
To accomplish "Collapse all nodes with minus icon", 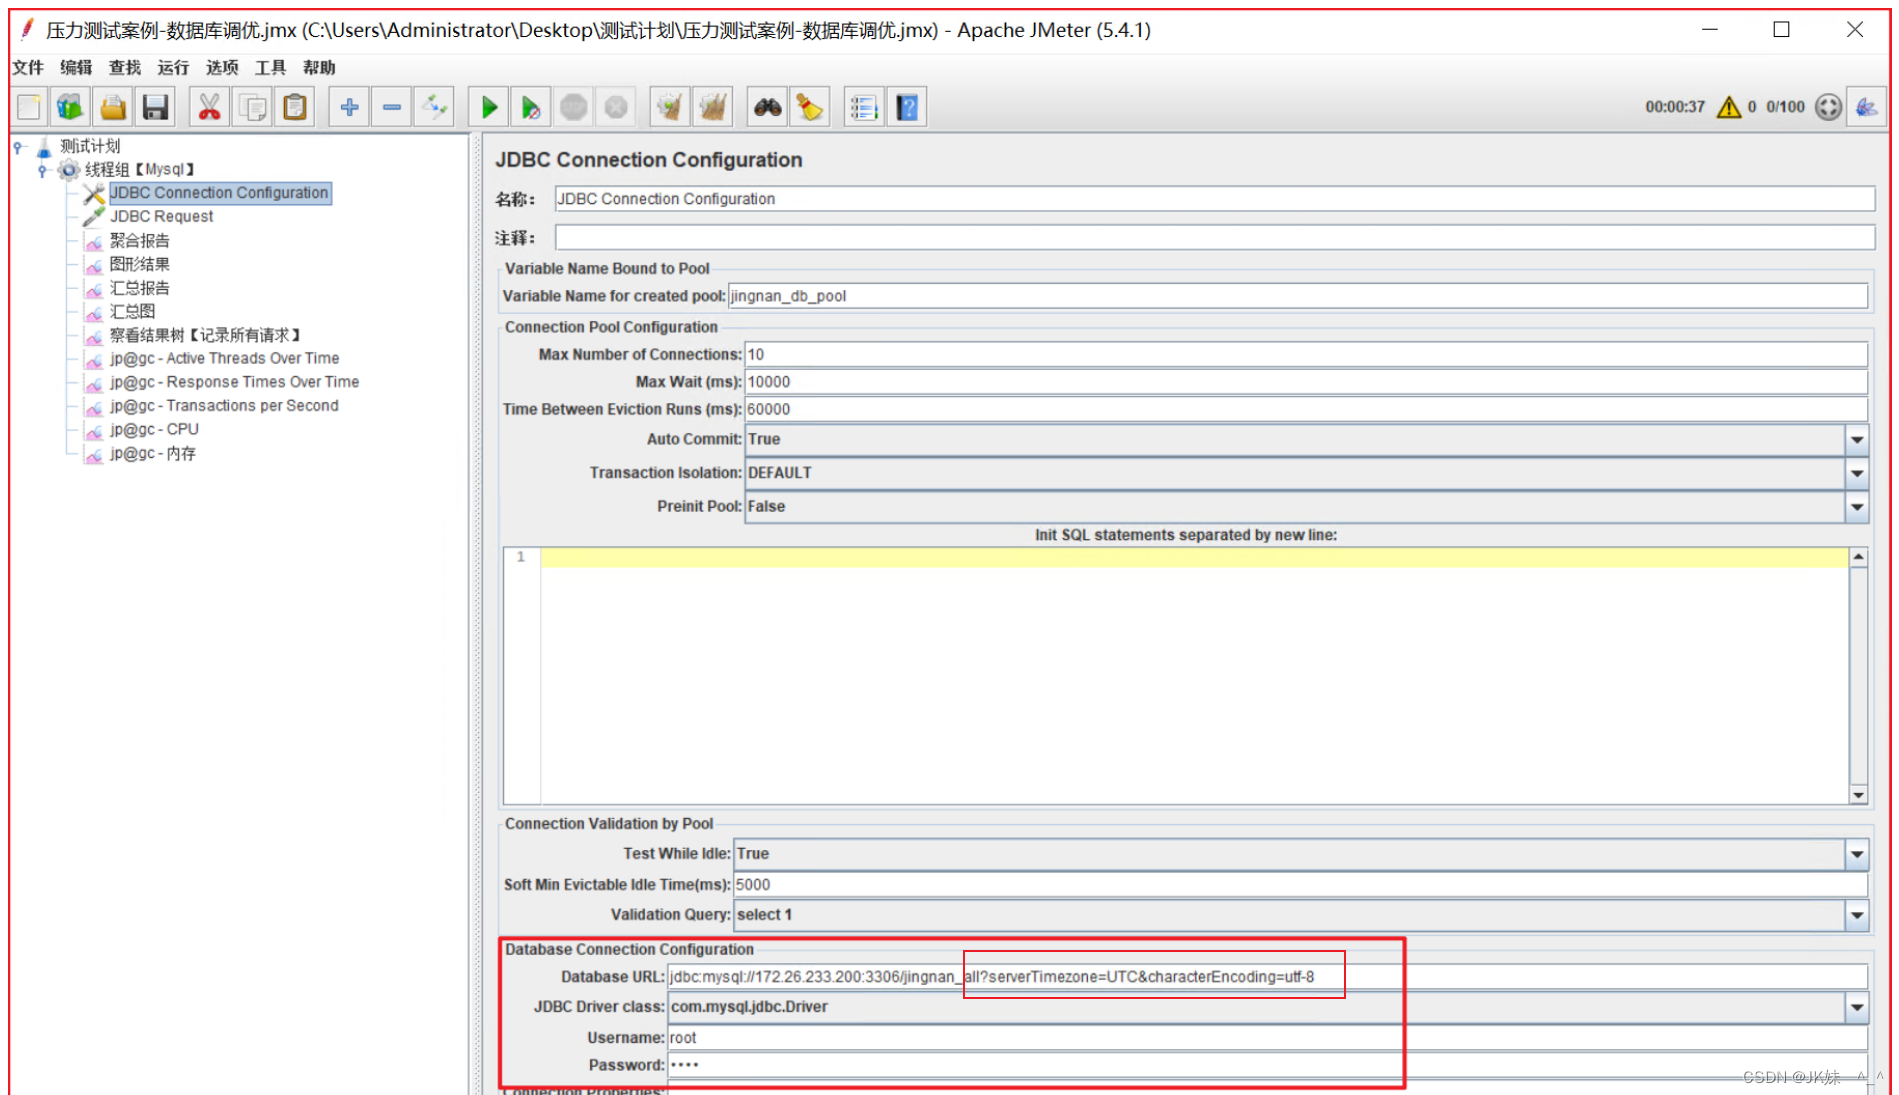I will 392,107.
